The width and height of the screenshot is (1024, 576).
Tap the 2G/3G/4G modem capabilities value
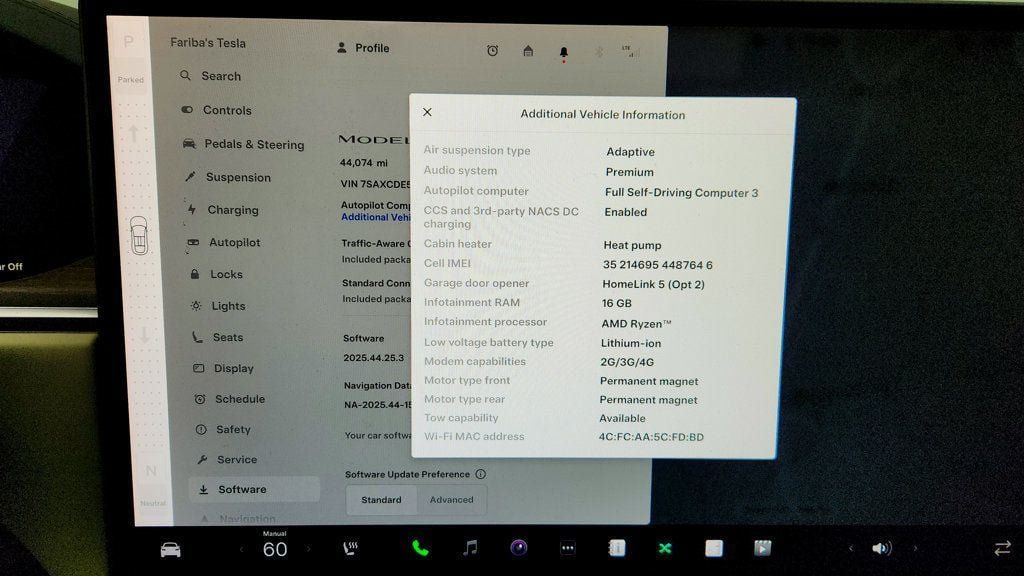(627, 362)
